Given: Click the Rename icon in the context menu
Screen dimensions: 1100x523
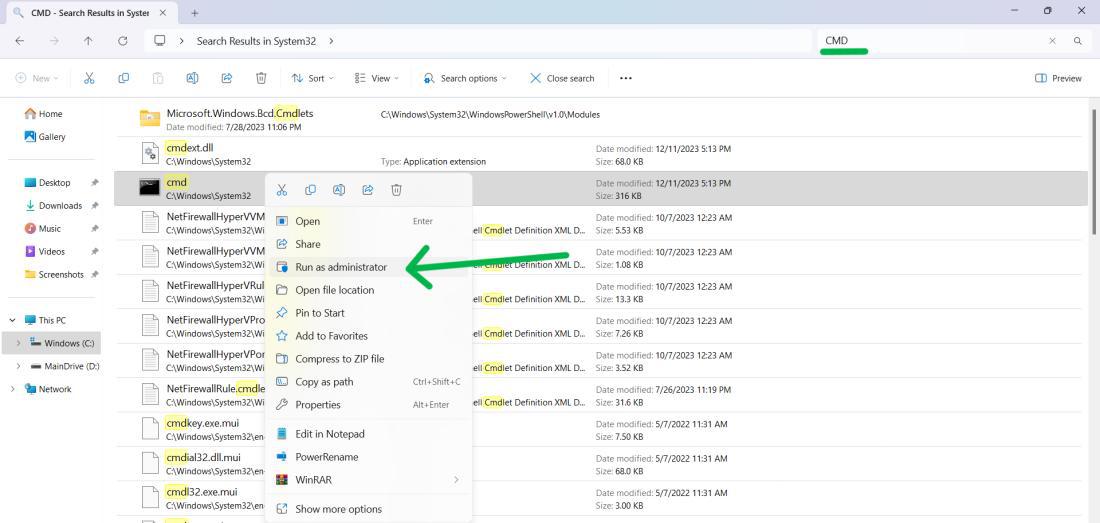Looking at the screenshot, I should [x=339, y=190].
